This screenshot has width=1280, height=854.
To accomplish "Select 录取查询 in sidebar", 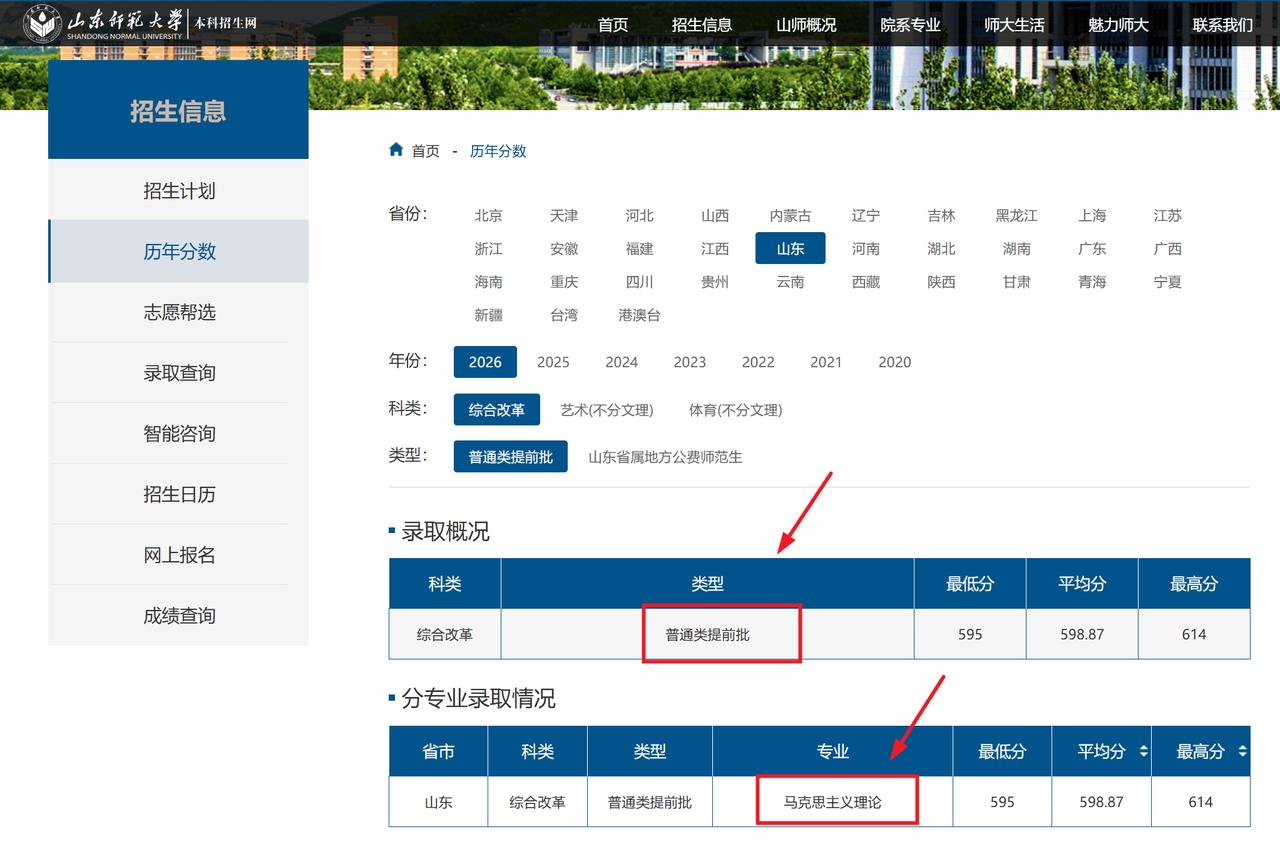I will 179,372.
